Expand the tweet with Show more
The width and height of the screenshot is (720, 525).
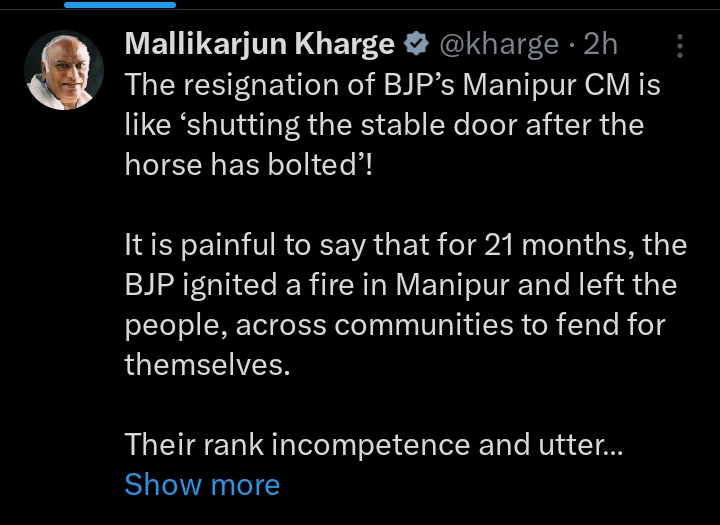[202, 485]
